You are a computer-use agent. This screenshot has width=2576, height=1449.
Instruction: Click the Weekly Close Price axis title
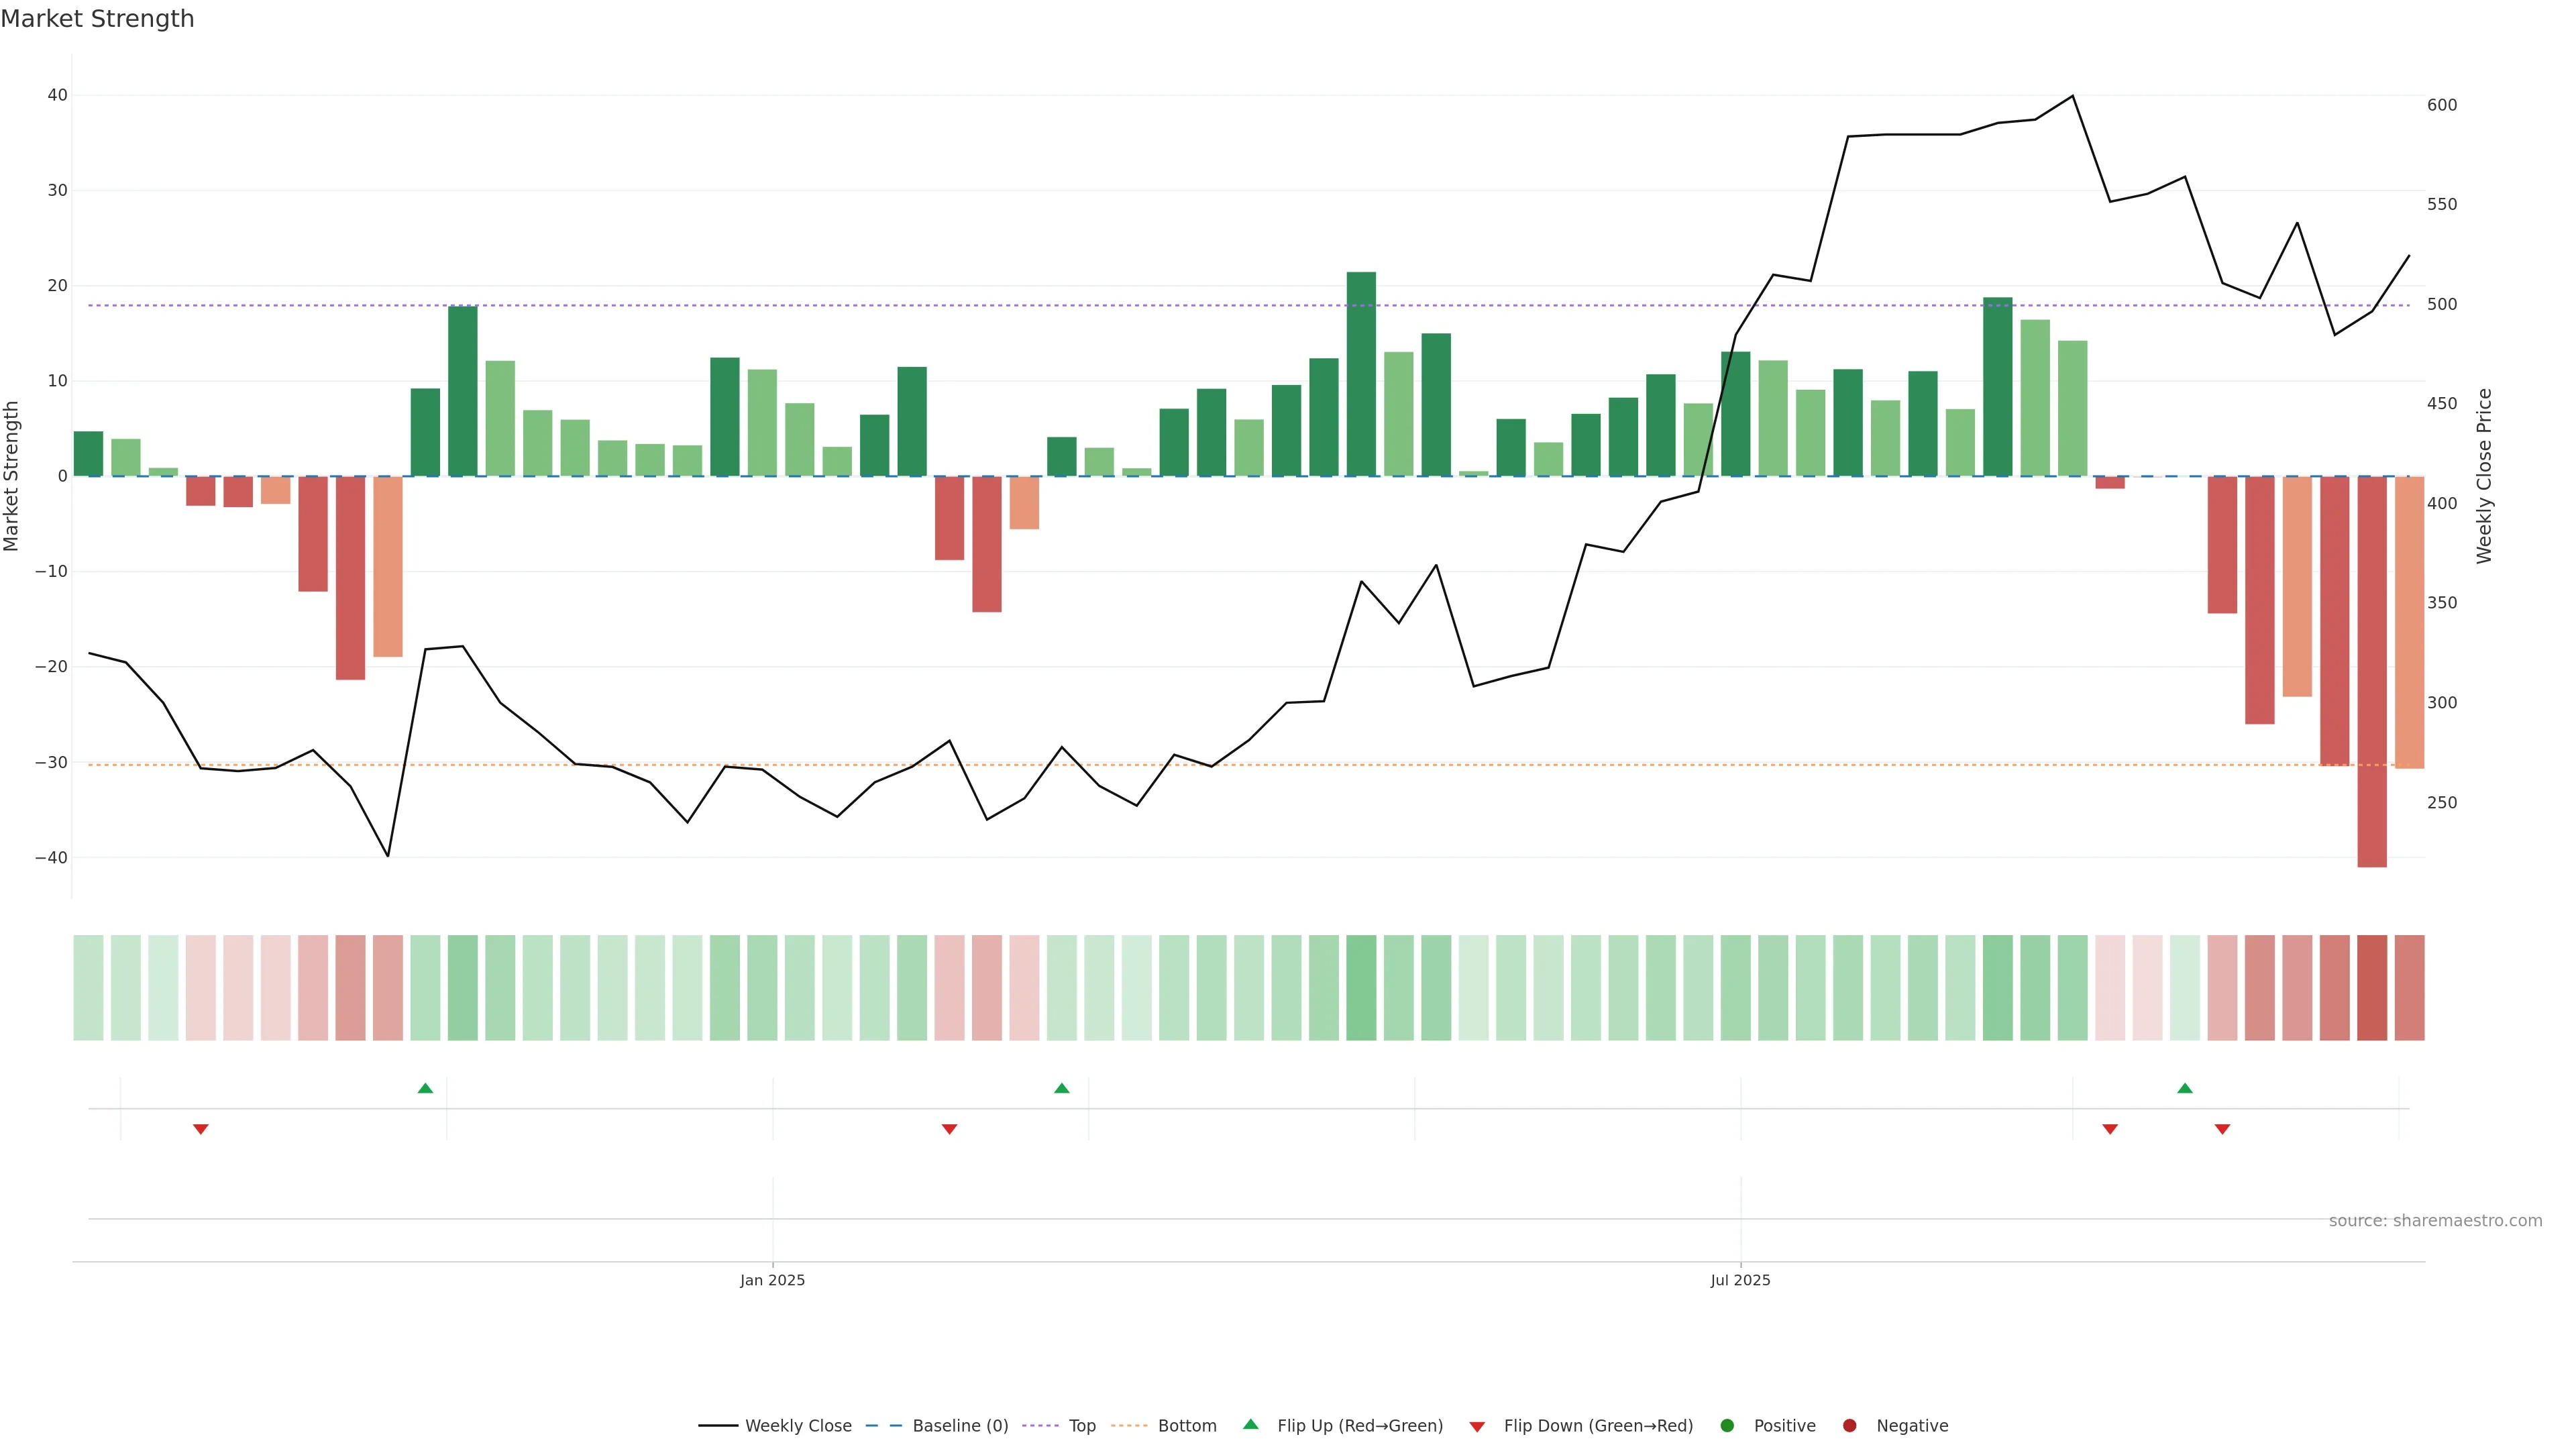(x=2485, y=476)
